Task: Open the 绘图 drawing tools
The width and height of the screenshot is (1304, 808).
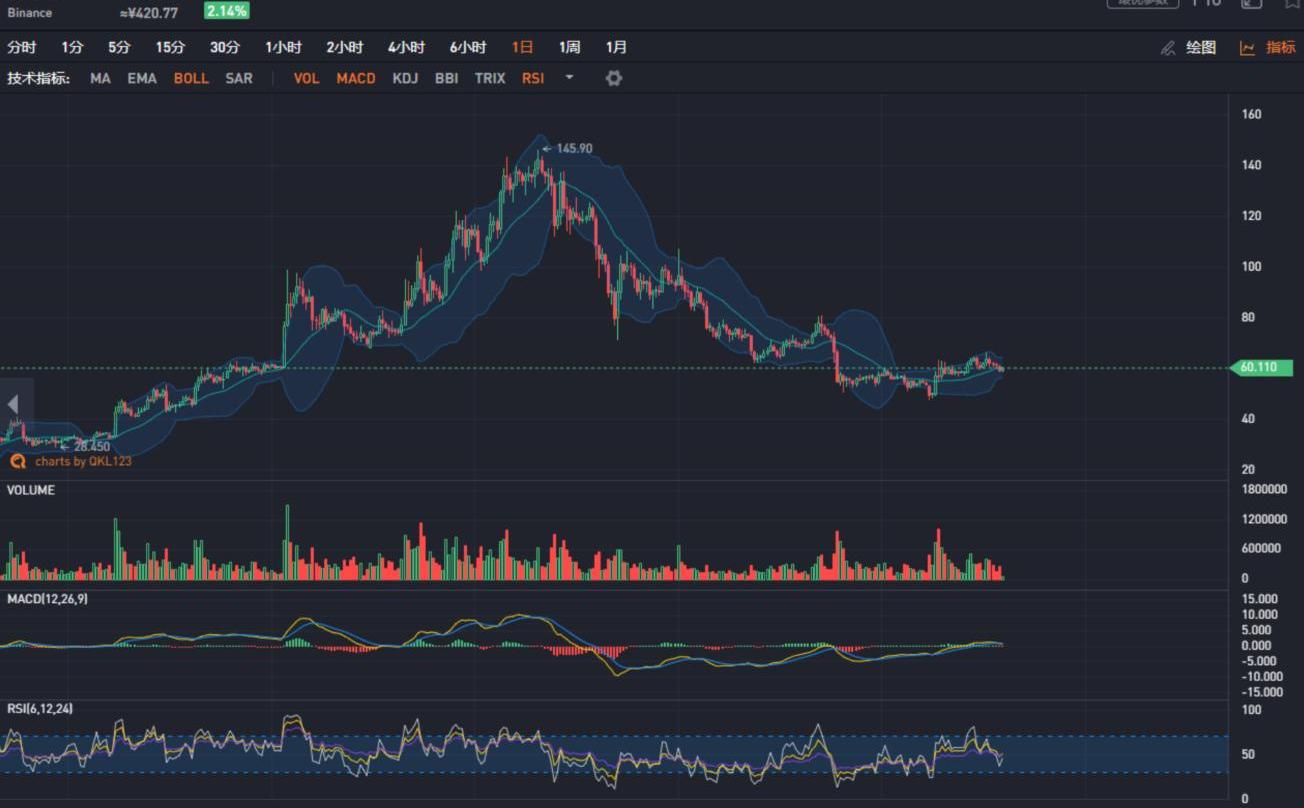Action: pos(1201,48)
